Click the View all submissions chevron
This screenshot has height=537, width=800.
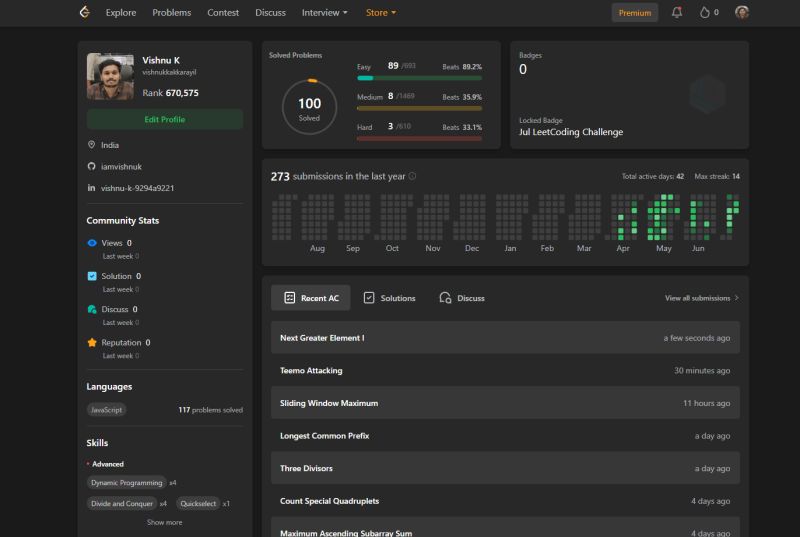pyautogui.click(x=736, y=298)
